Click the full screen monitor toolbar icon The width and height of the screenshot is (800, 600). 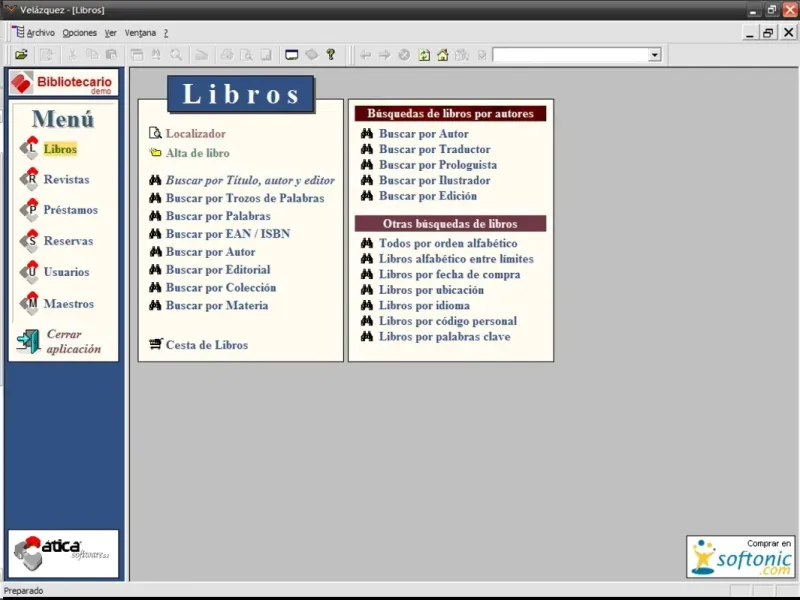(291, 55)
